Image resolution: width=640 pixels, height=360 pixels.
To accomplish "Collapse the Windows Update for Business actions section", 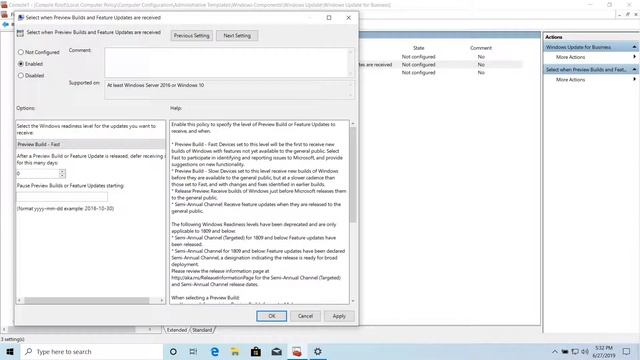I will (x=634, y=47).
